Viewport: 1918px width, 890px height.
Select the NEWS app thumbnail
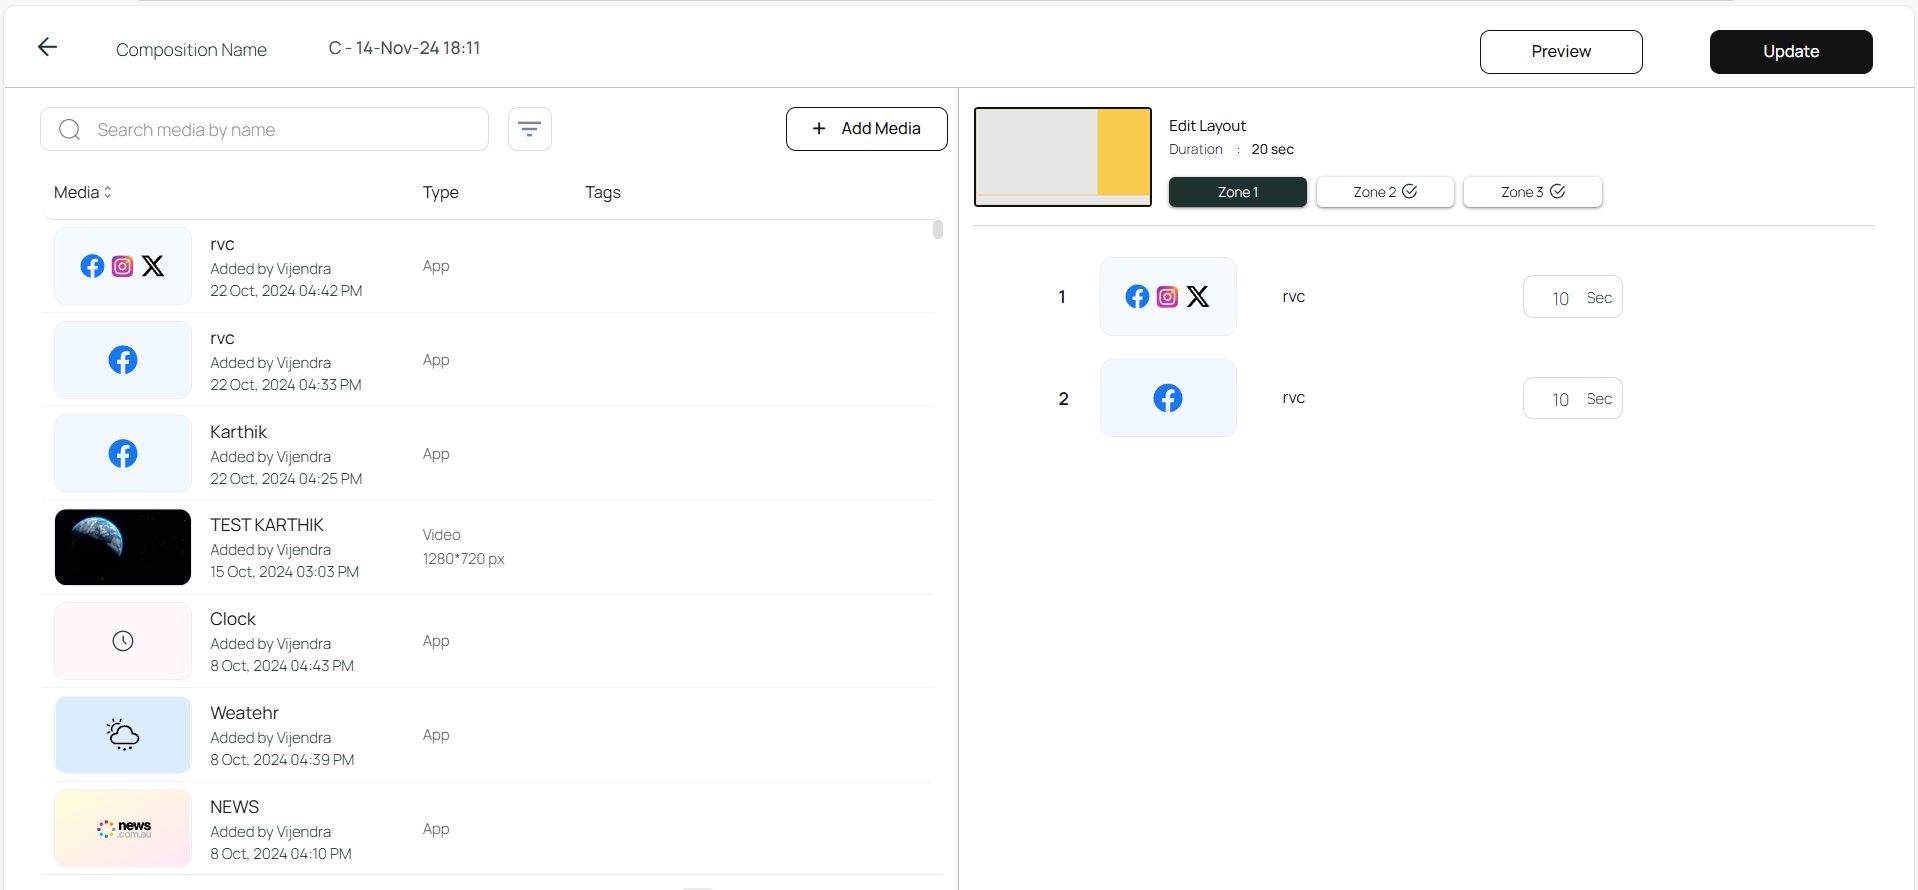(123, 829)
